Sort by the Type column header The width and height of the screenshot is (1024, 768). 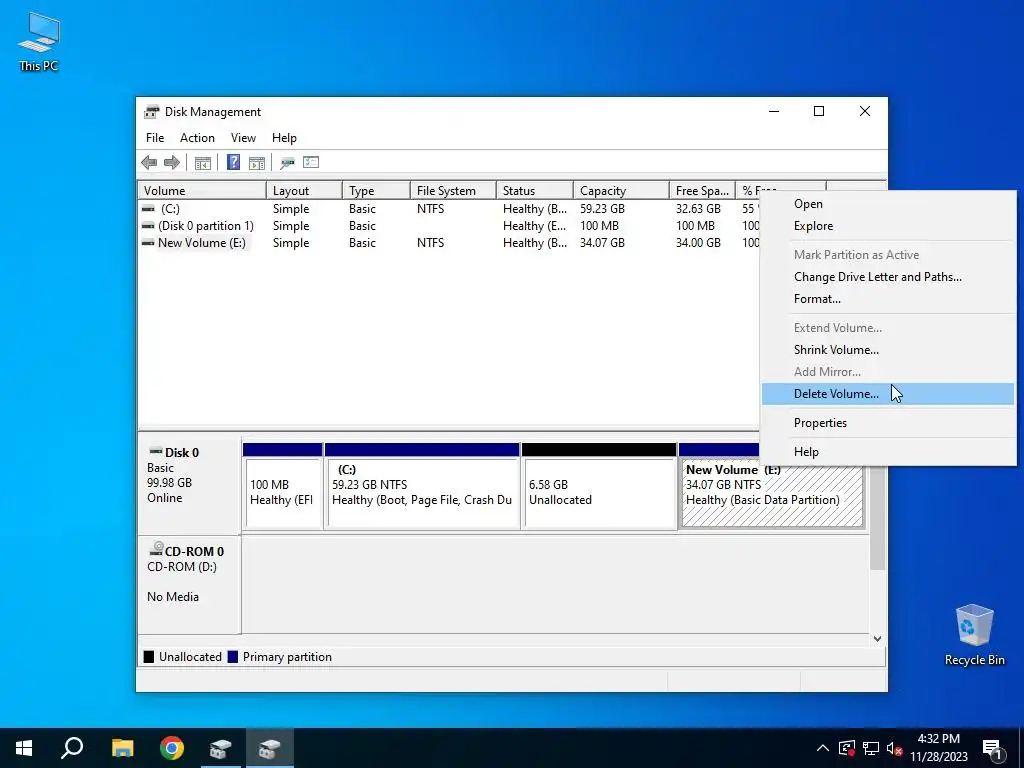(x=377, y=191)
